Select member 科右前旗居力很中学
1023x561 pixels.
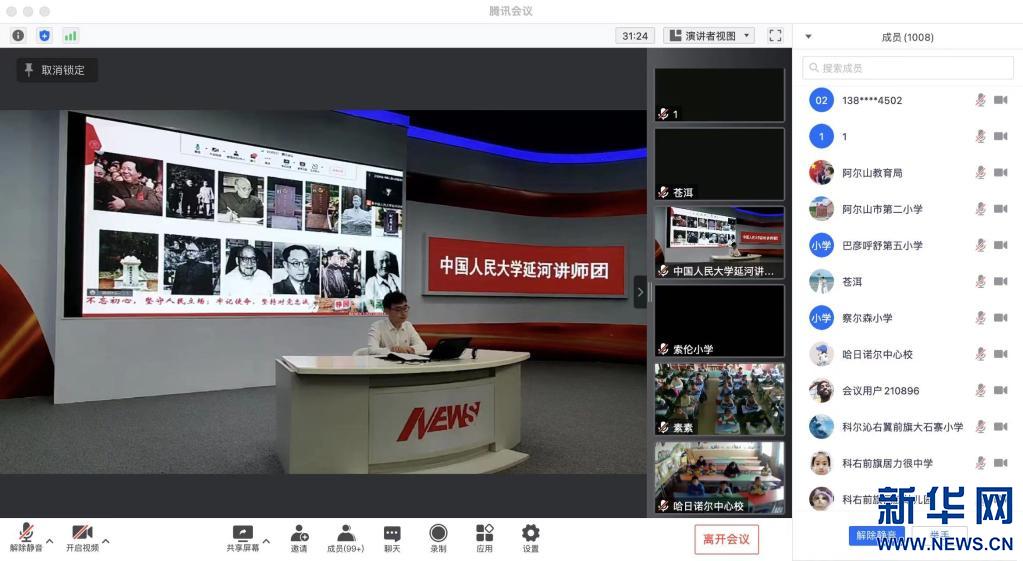point(908,463)
